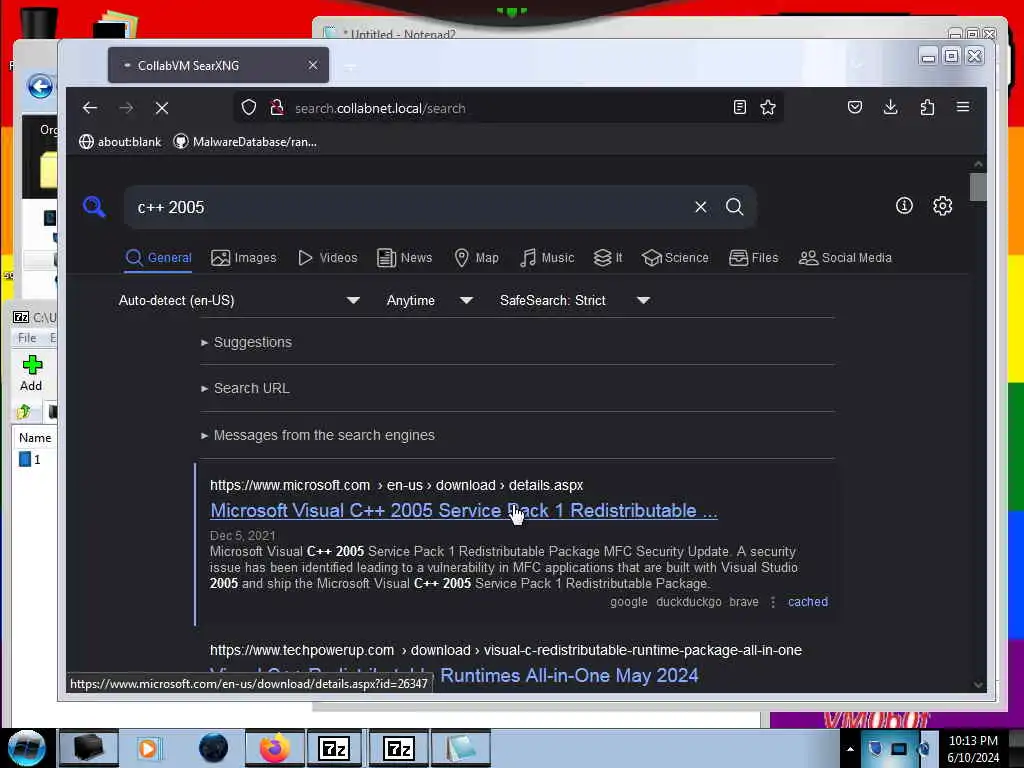Open the MalwareDatabase/ran... bookmark
Image resolution: width=1024 pixels, height=768 pixels.
(246, 142)
